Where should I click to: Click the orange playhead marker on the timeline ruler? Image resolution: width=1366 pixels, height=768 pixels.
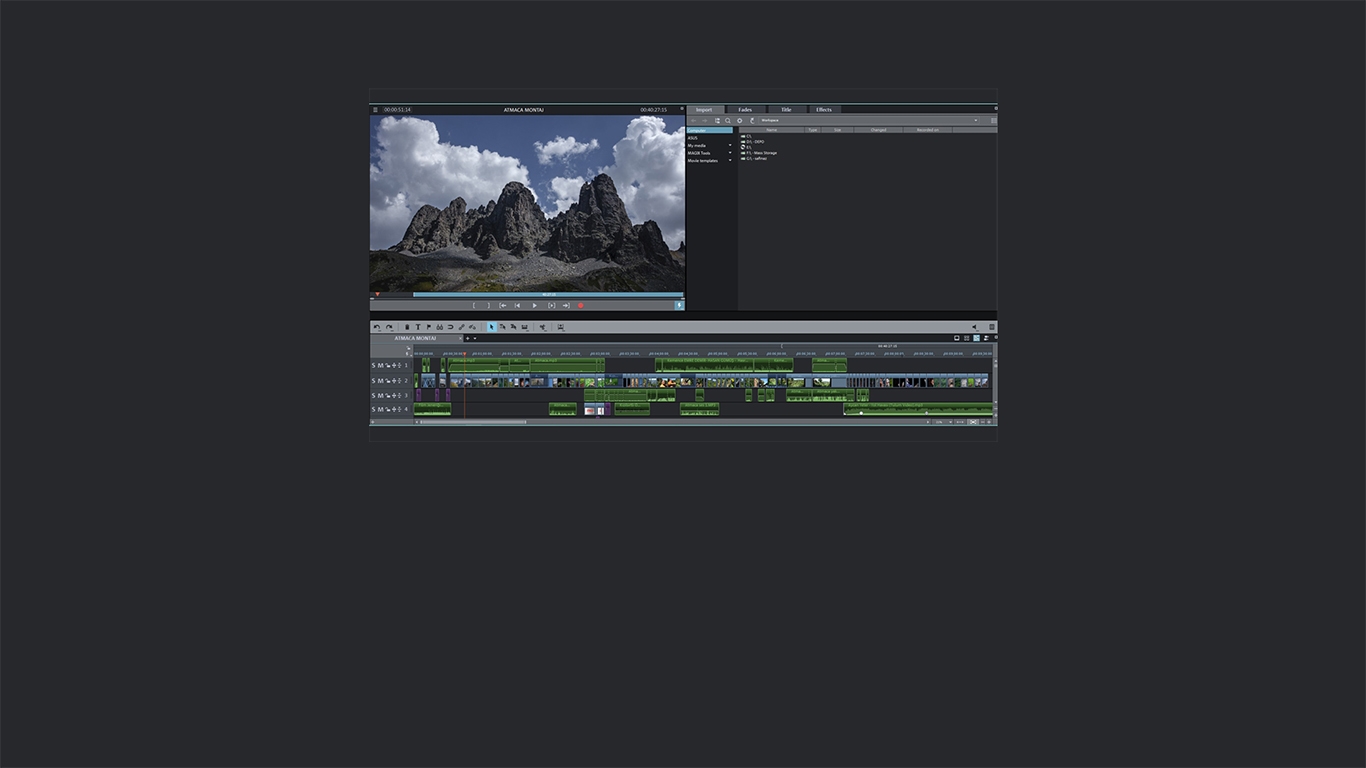pos(464,352)
